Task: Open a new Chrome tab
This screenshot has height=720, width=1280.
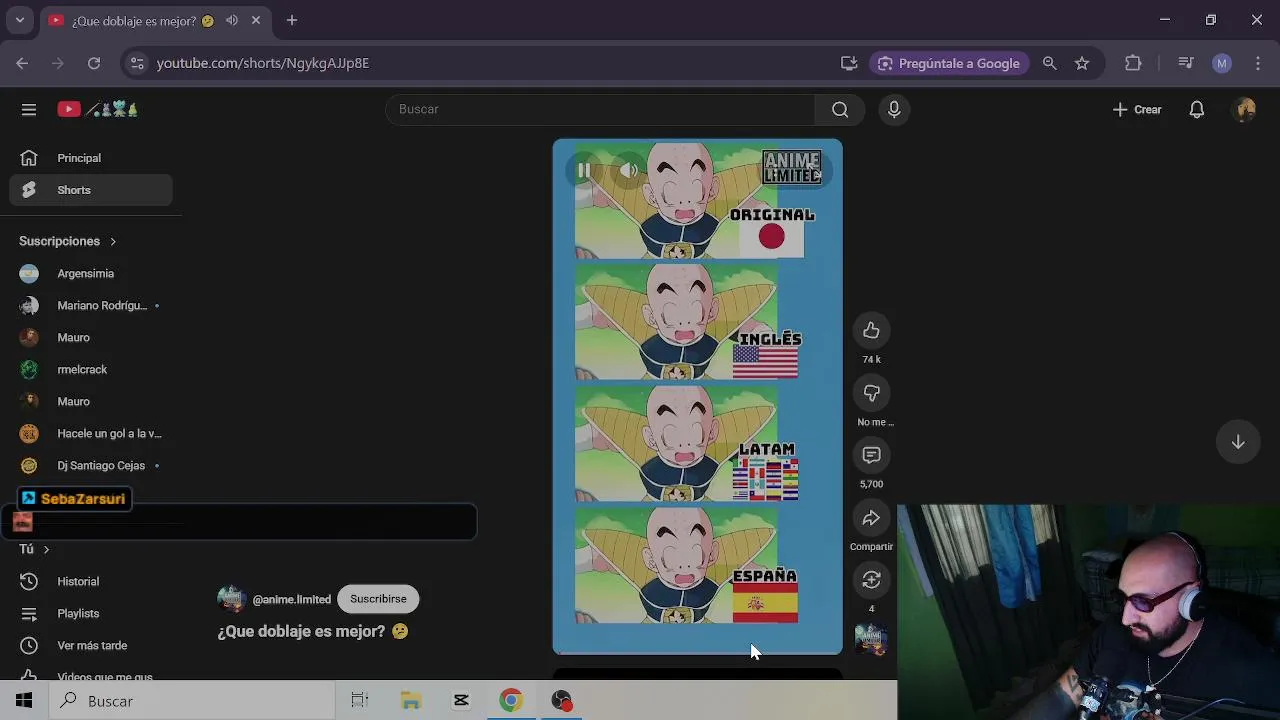Action: tap(292, 20)
